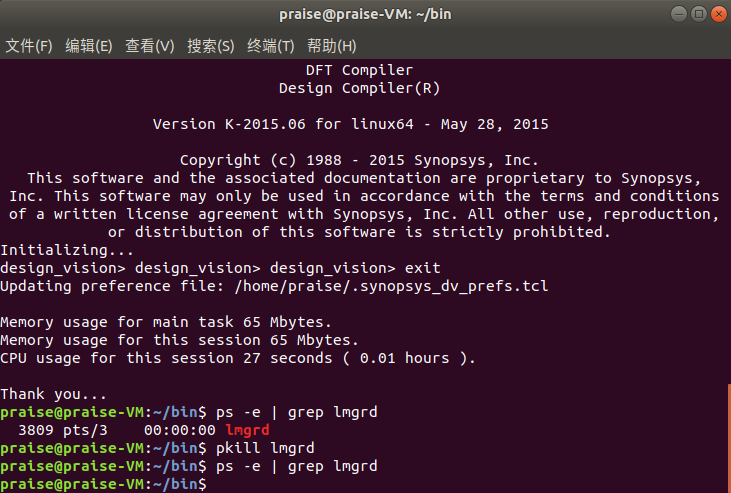Viewport: 731px width, 493px height.
Task: Minimize the terminal window
Action: click(679, 14)
